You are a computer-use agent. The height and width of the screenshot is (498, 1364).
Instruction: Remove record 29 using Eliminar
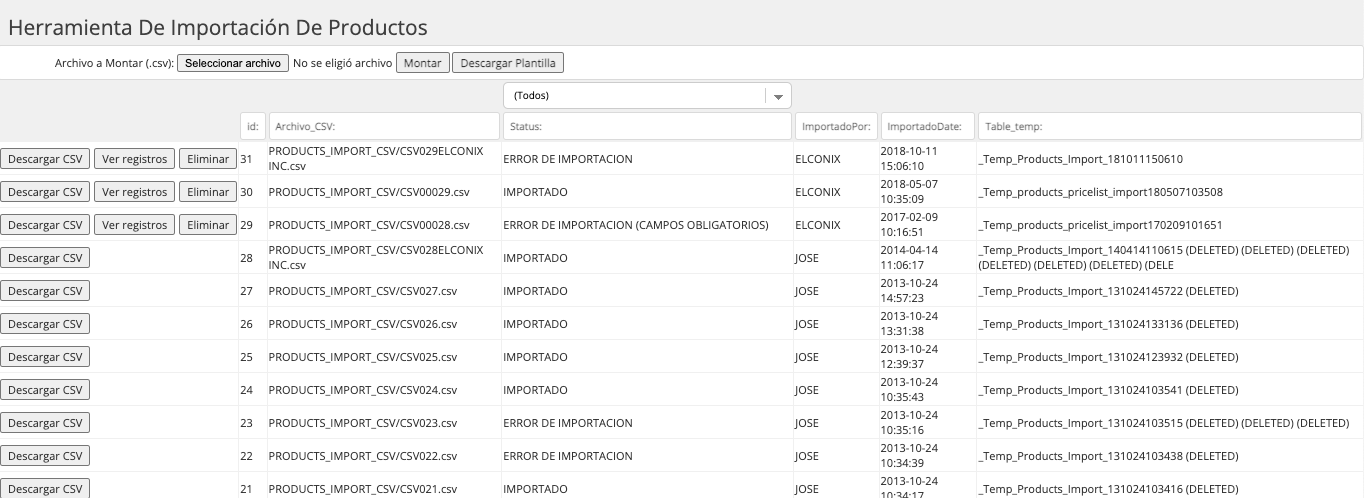[x=208, y=225]
